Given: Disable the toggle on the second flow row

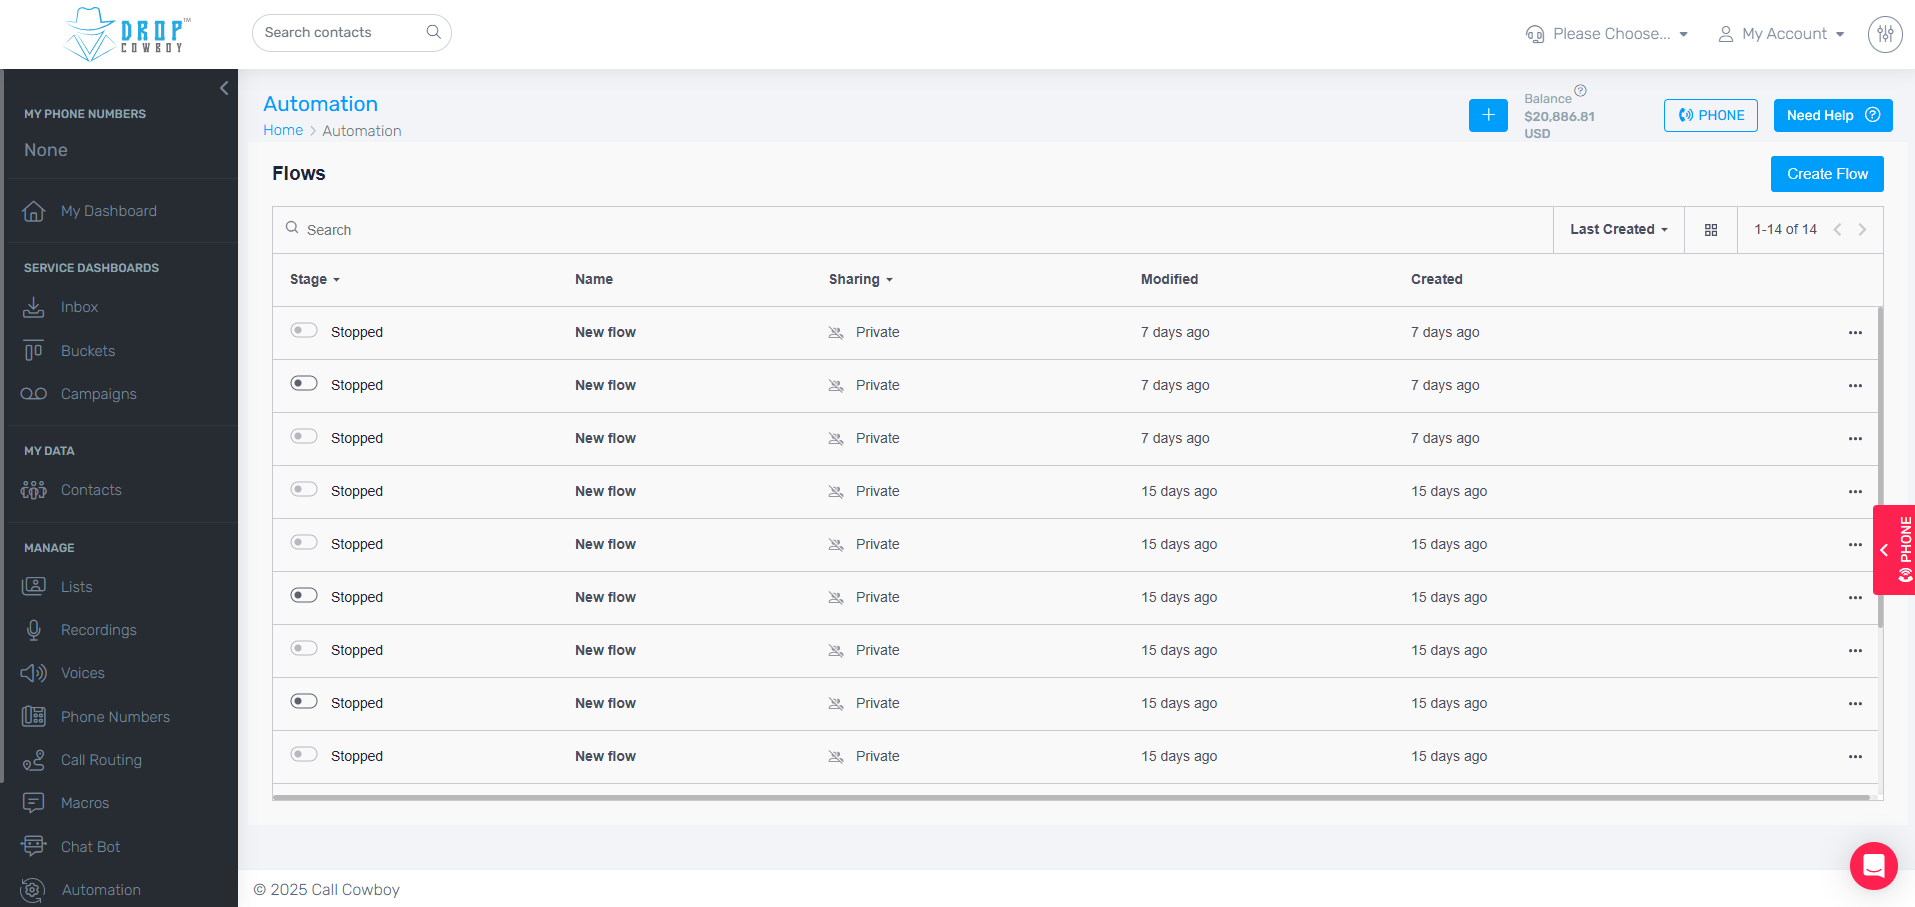Looking at the screenshot, I should (x=303, y=382).
